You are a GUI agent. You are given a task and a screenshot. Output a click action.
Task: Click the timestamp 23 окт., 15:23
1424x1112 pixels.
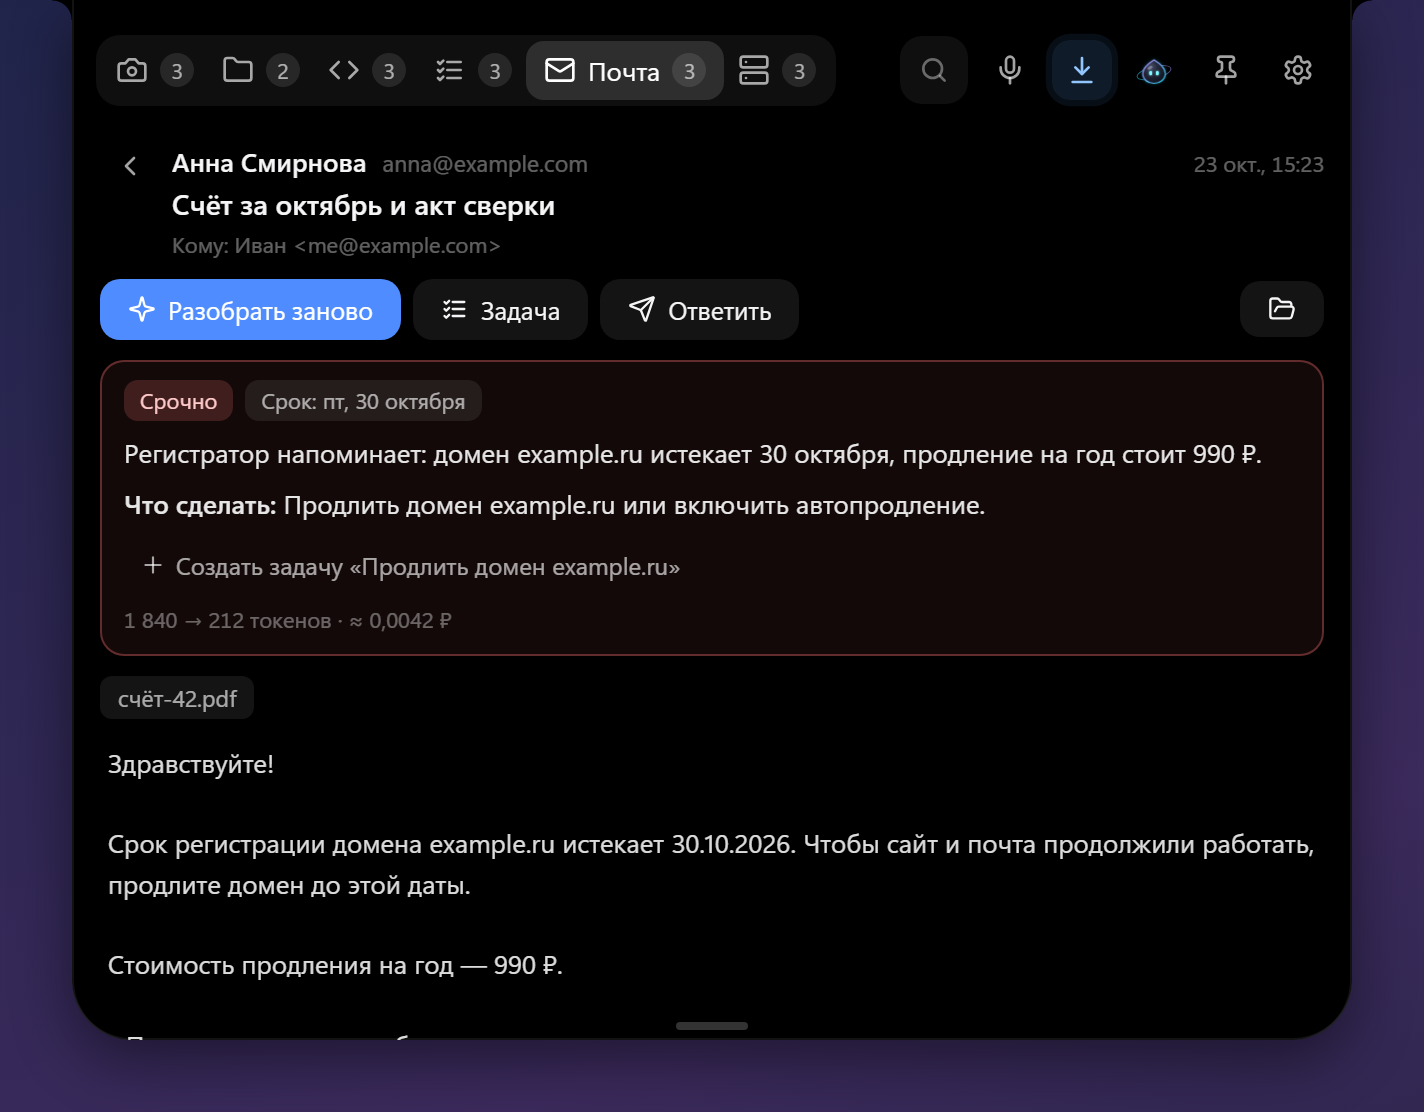pyautogui.click(x=1258, y=165)
